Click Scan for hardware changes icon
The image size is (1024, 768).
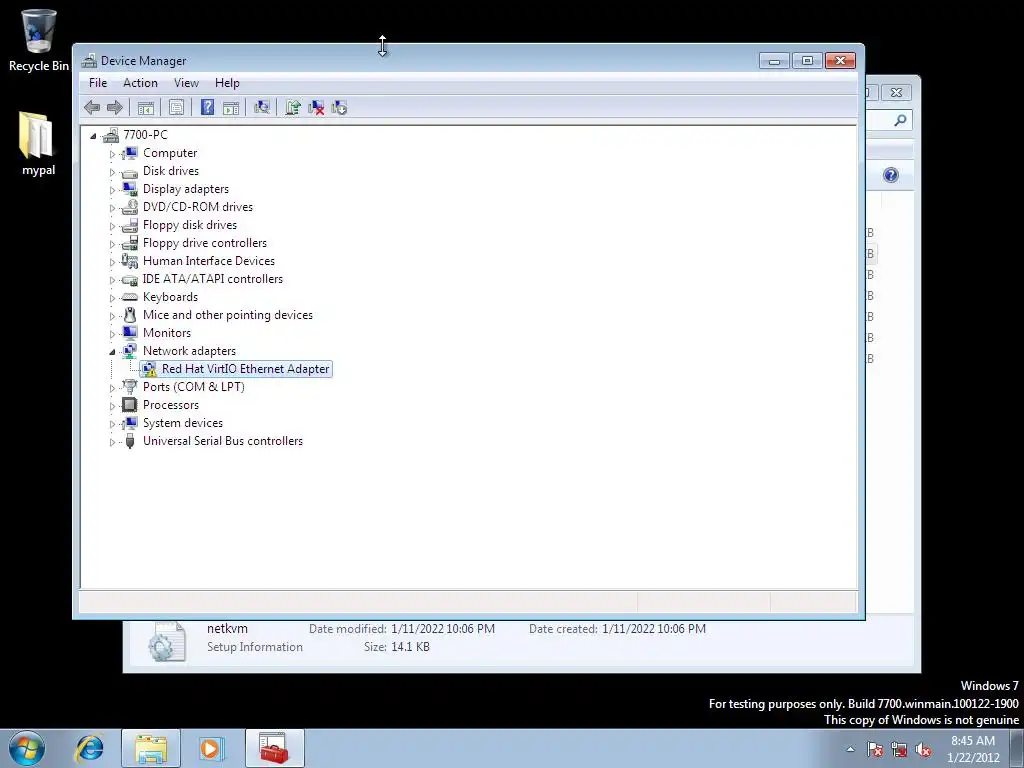[x=262, y=108]
